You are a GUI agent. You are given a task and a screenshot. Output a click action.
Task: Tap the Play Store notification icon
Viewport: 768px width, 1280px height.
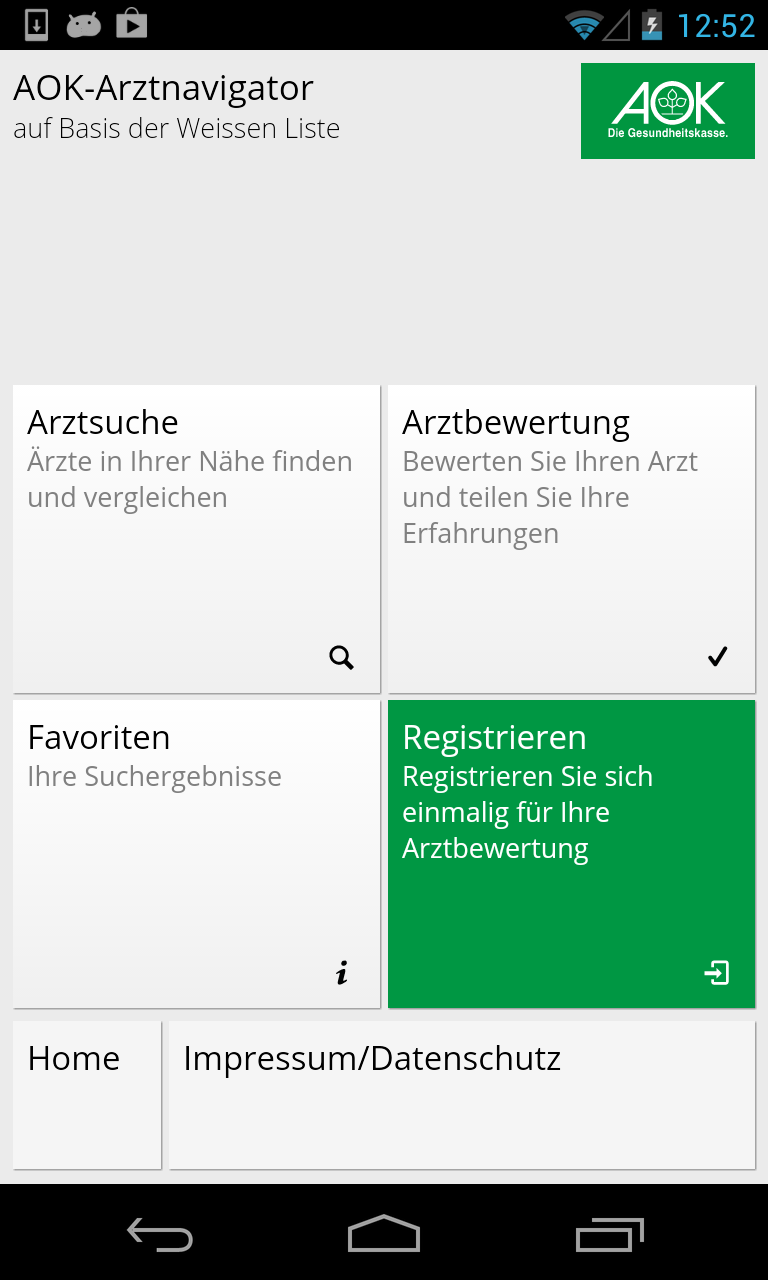(131, 25)
